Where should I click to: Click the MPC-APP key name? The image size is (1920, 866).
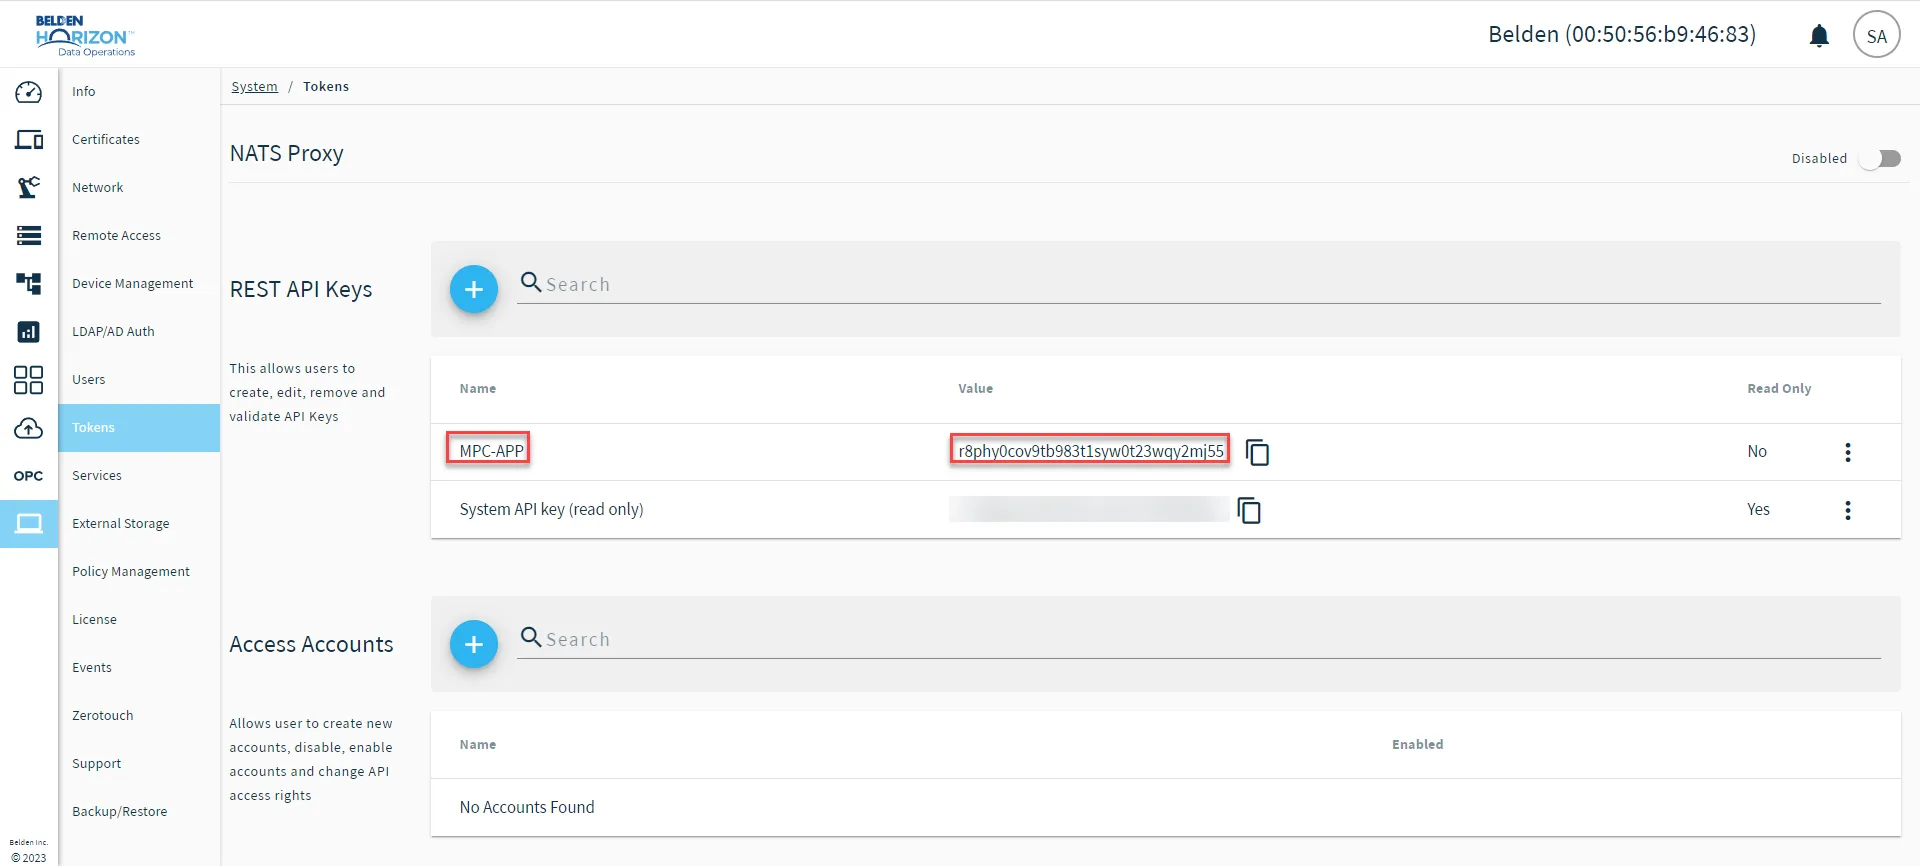[492, 451]
